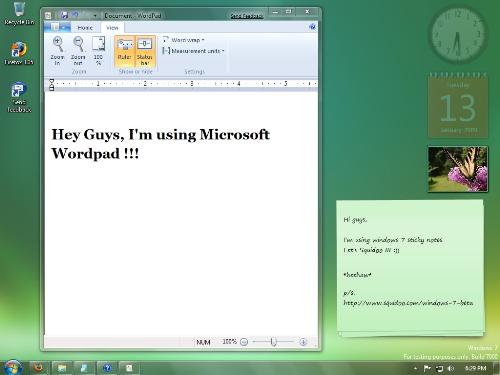Viewport: 500px width, 375px height.
Task: Click the WordPad document icon in title bar
Action: pyautogui.click(x=48, y=15)
